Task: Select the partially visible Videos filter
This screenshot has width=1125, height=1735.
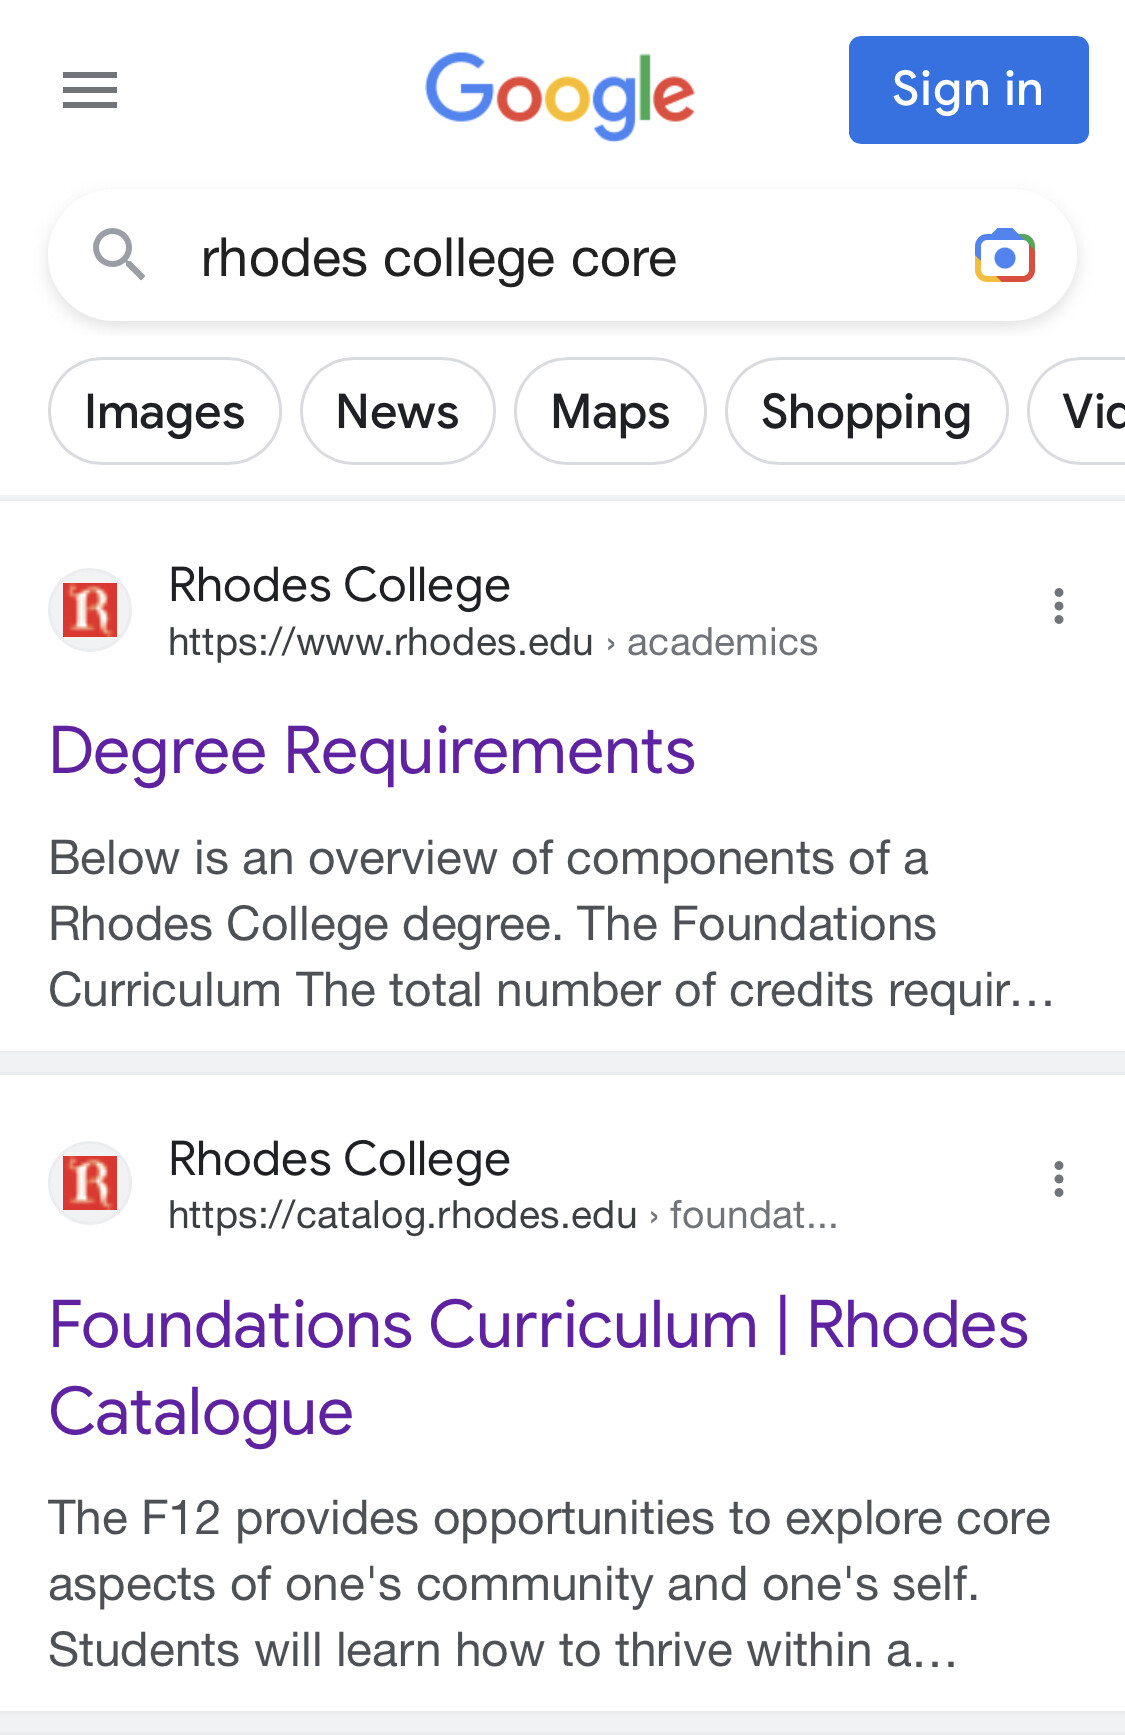Action: pos(1078,411)
